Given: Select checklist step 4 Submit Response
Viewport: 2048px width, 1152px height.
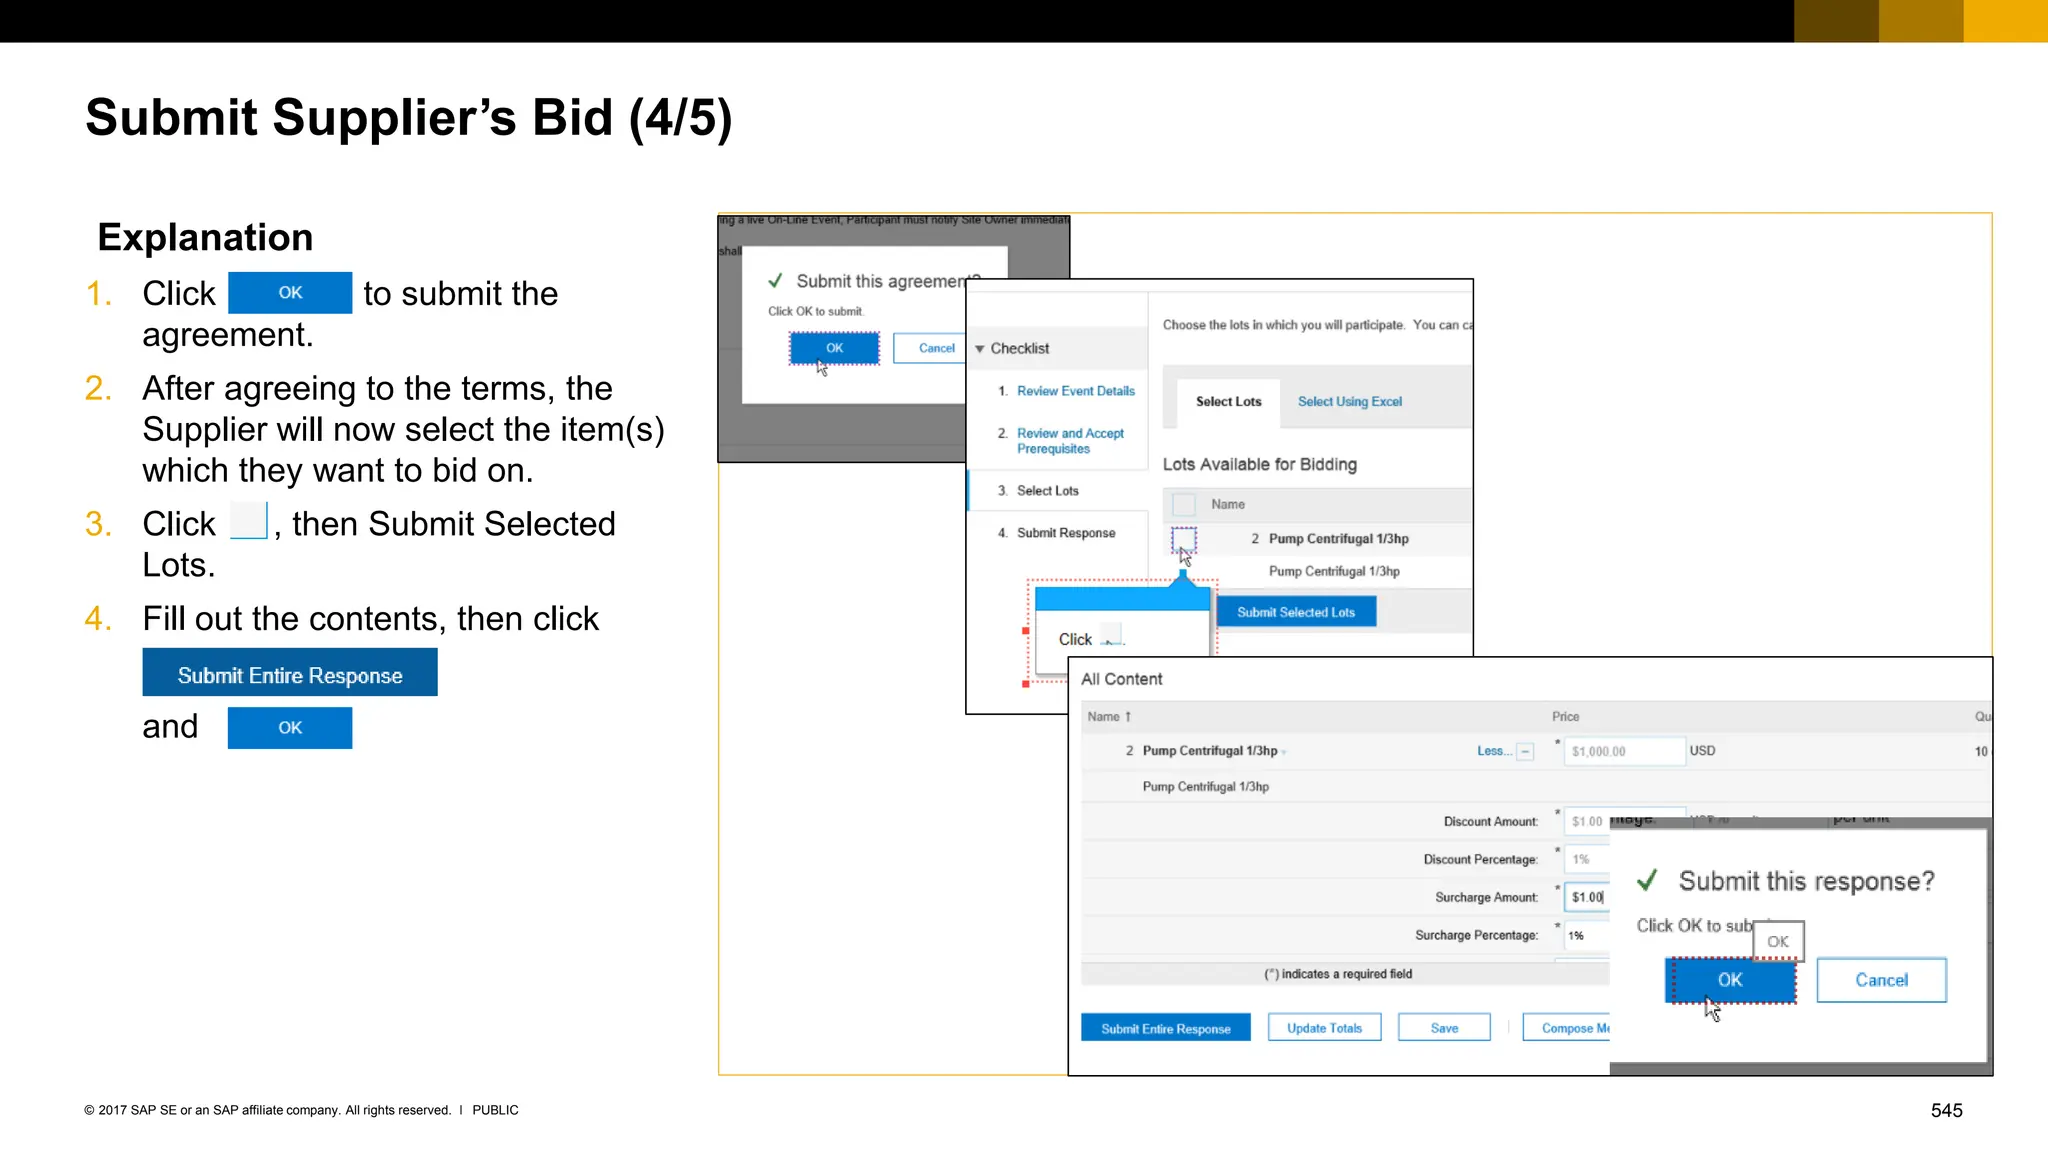Looking at the screenshot, I should pyautogui.click(x=1066, y=533).
